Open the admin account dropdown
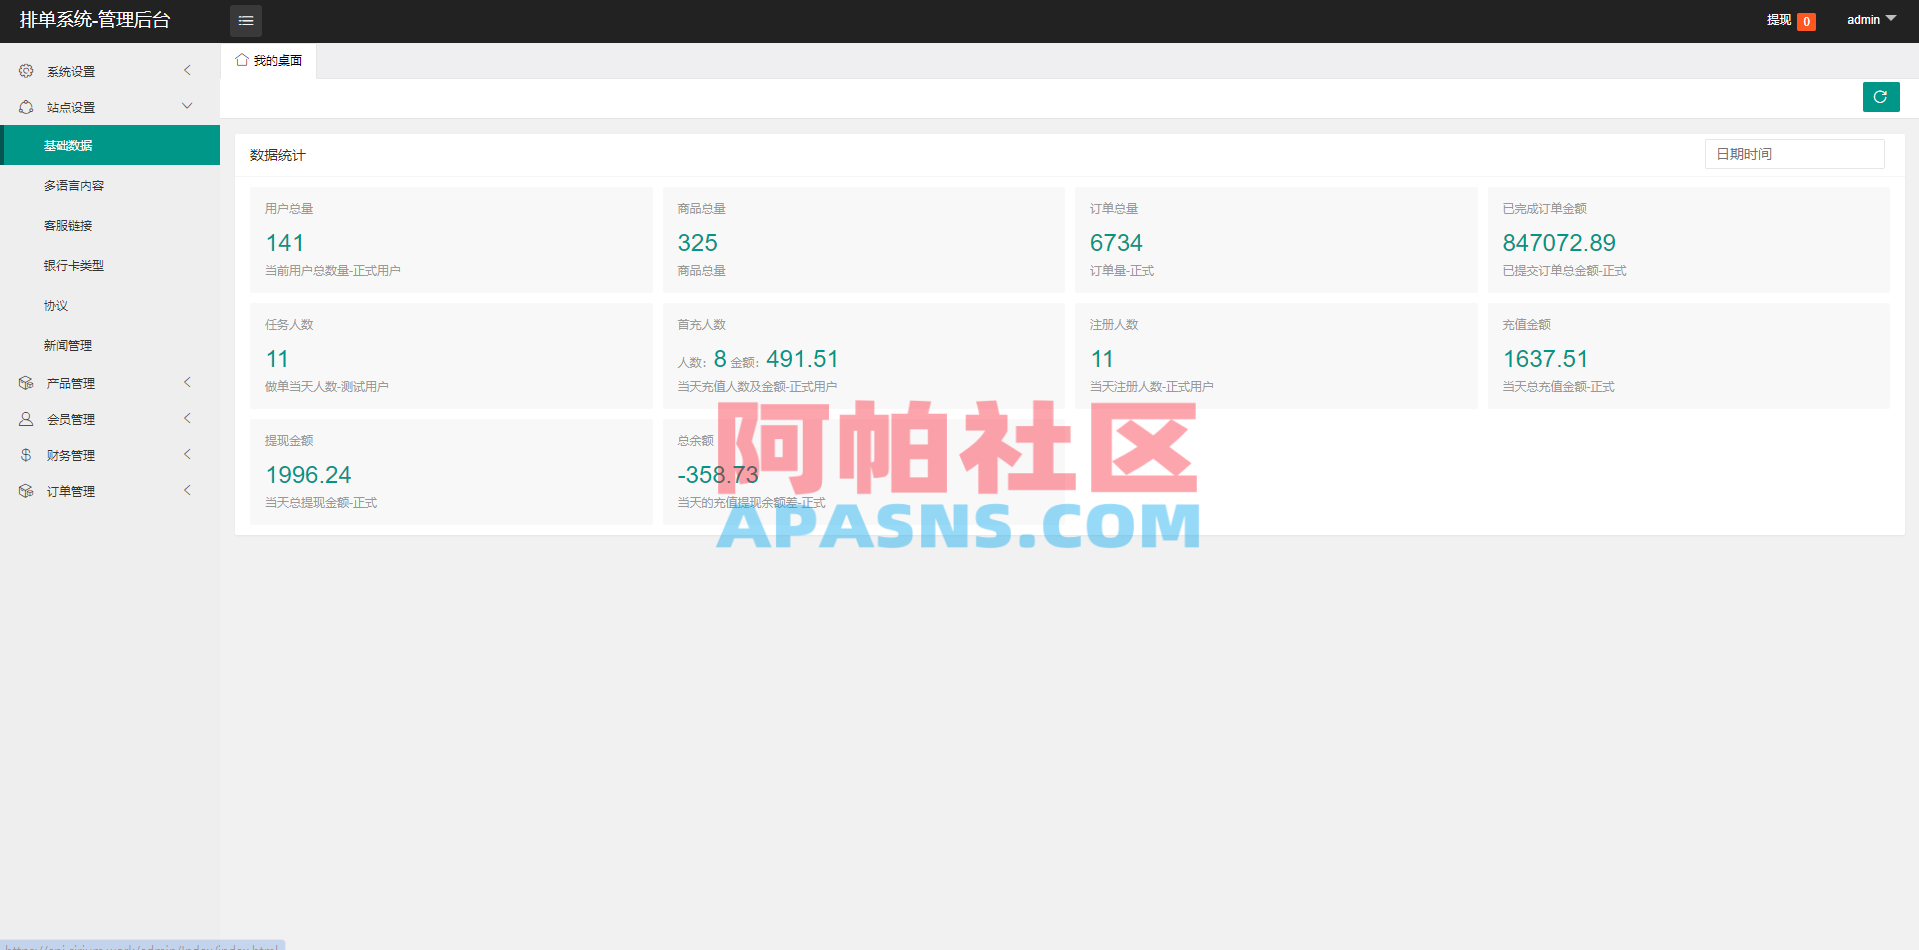The height and width of the screenshot is (950, 1919). coord(1869,19)
